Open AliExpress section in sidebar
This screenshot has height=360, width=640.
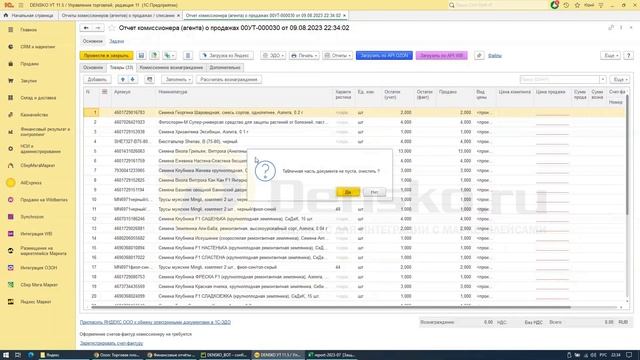pos(31,183)
